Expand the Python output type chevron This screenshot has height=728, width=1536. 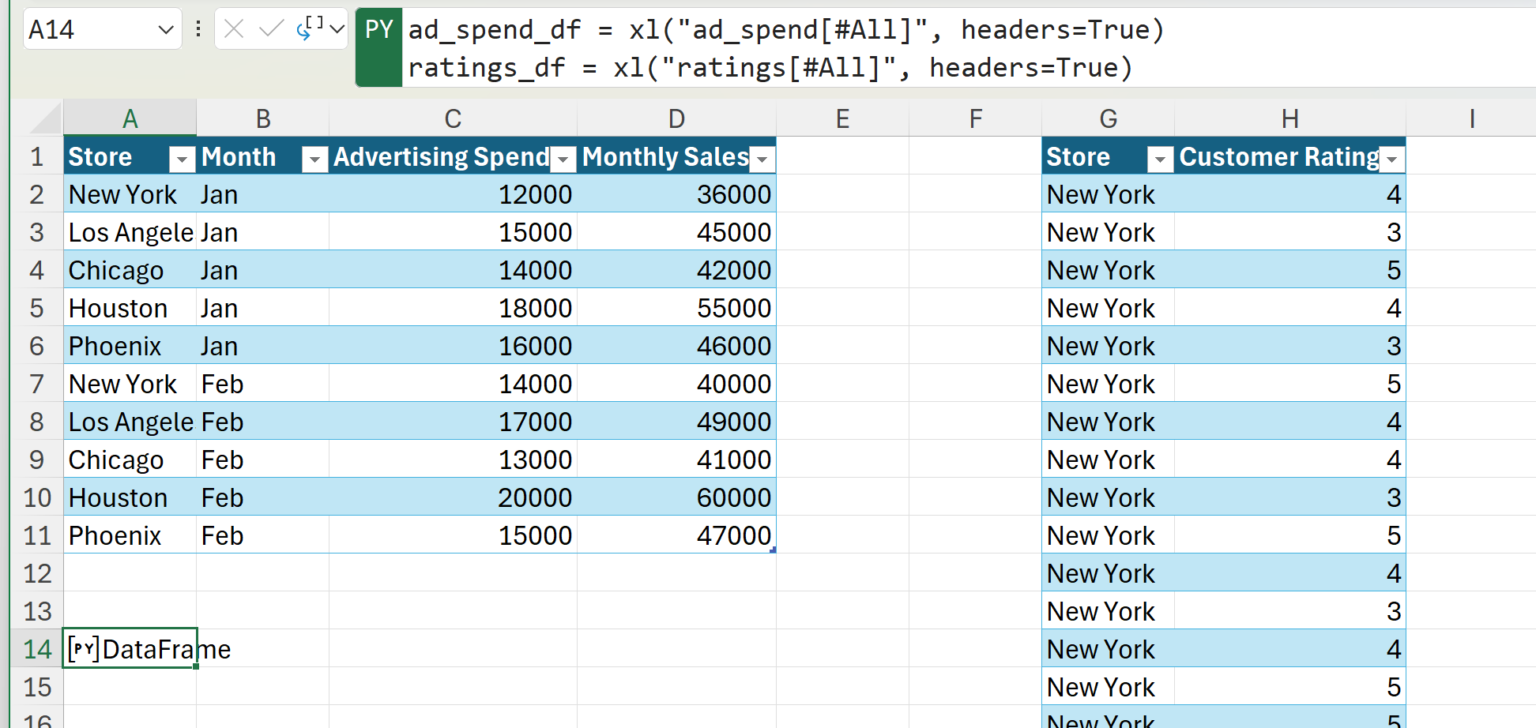(x=337, y=30)
